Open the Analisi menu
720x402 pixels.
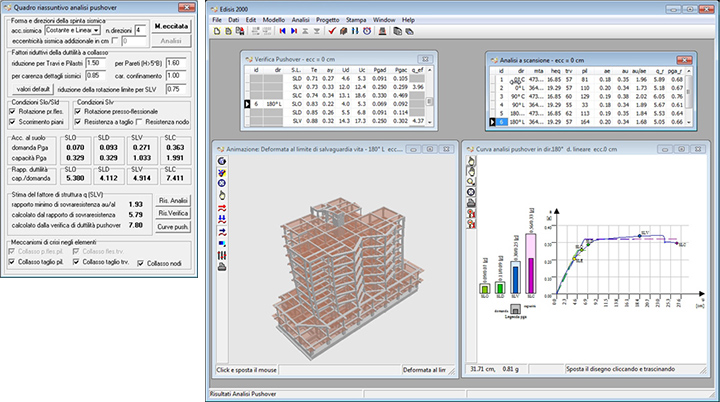pos(300,20)
